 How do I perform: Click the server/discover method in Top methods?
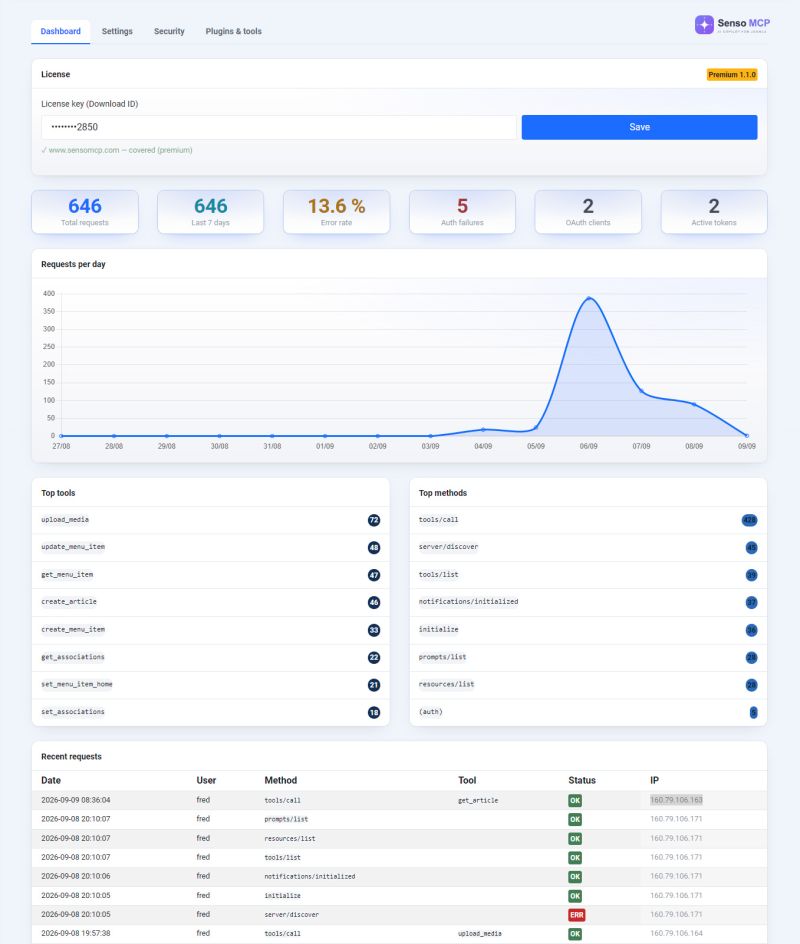point(448,547)
